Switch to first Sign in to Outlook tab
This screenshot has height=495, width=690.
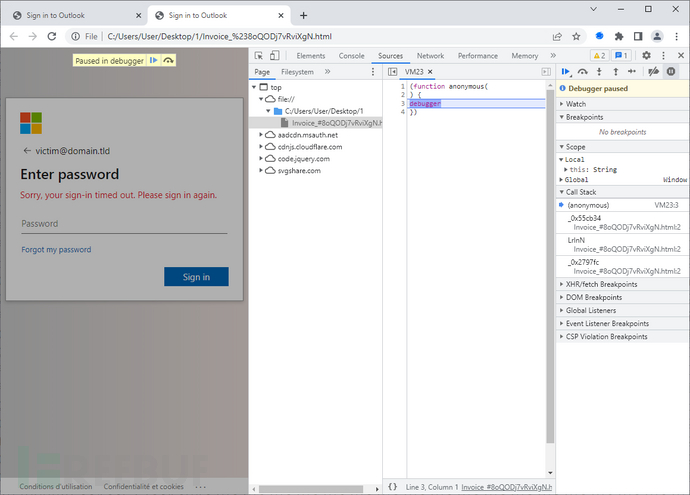75,15
